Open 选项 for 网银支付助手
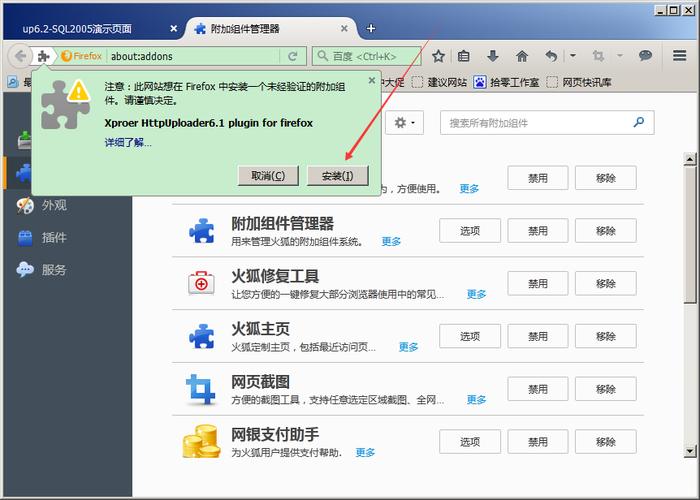Image resolution: width=700 pixels, height=500 pixels. (x=470, y=441)
